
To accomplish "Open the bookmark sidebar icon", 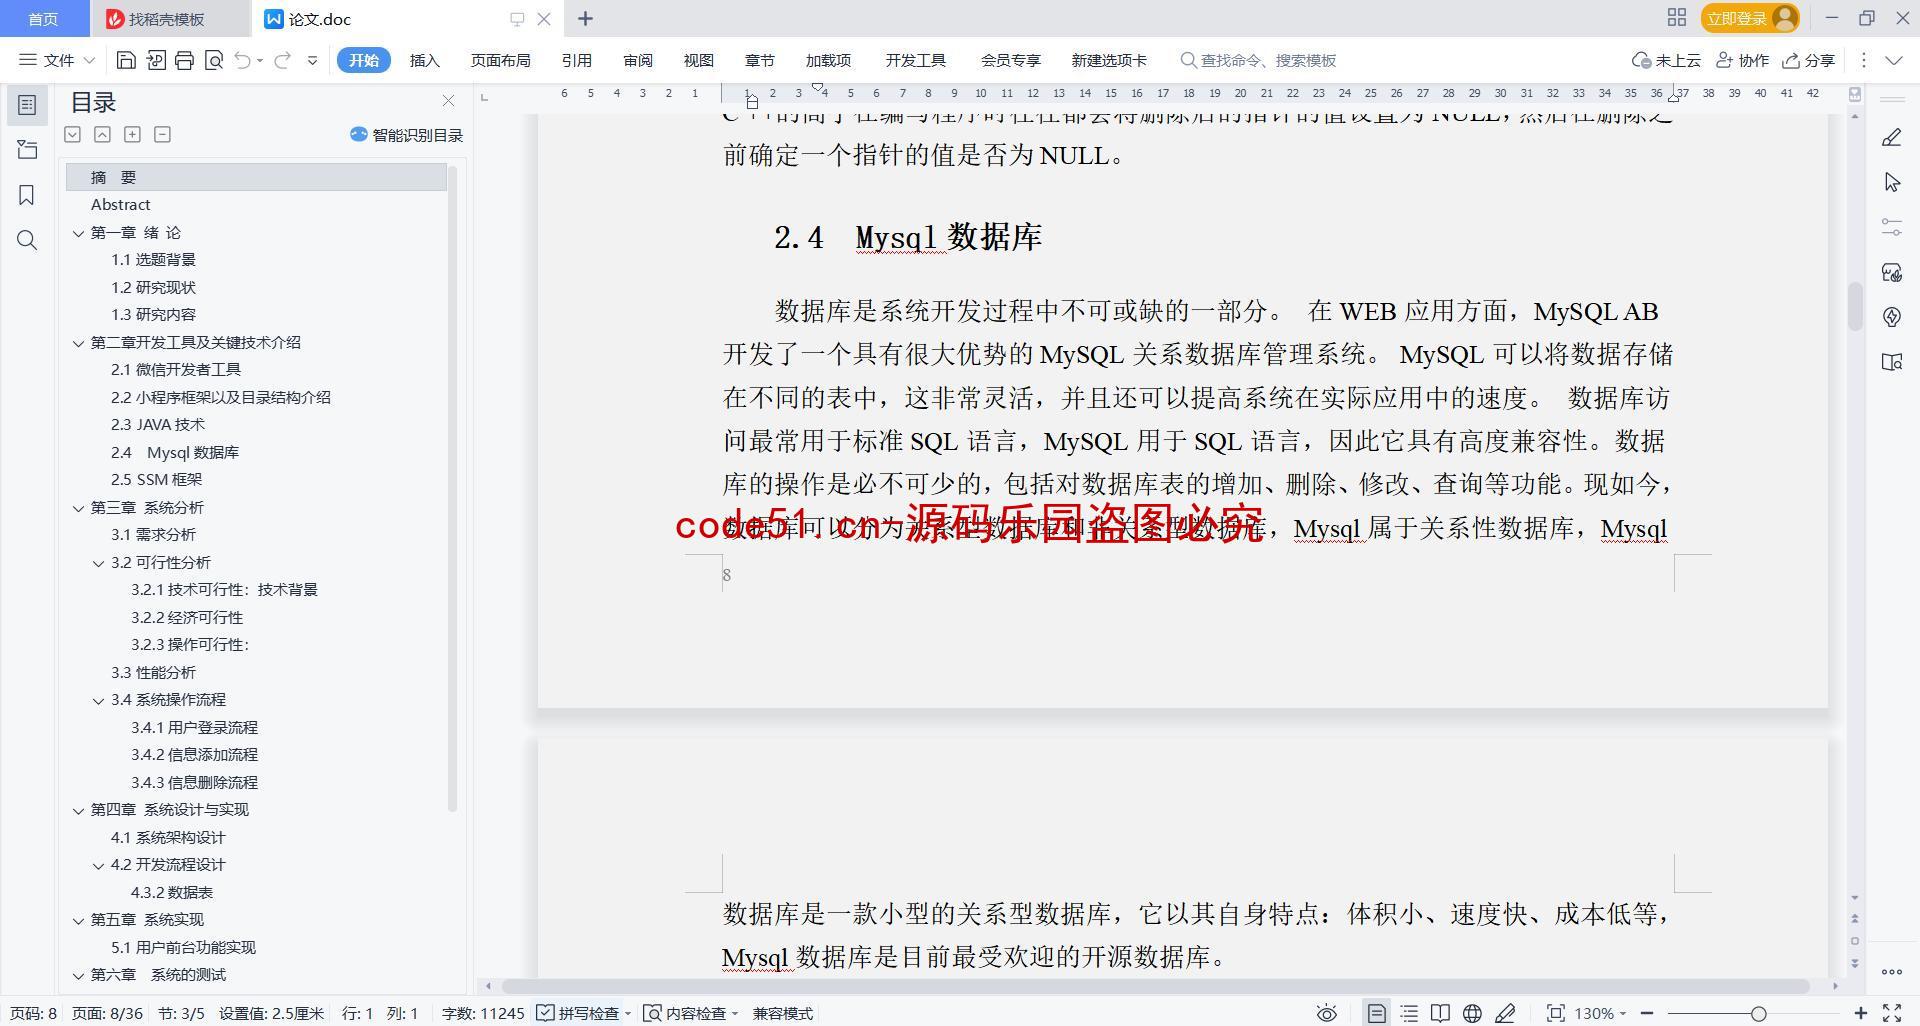I will point(27,195).
